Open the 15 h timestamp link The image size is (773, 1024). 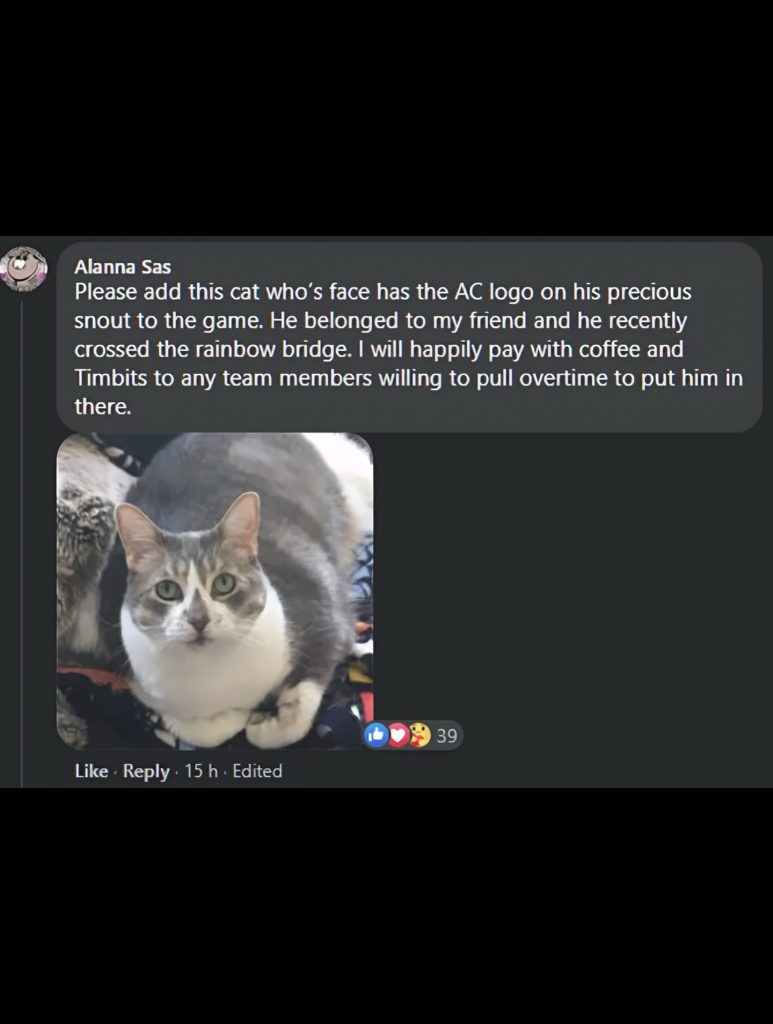point(200,771)
